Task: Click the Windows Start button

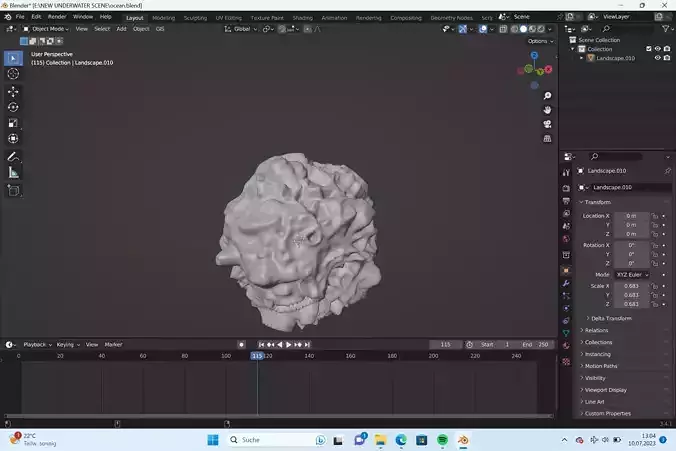Action: [x=213, y=440]
